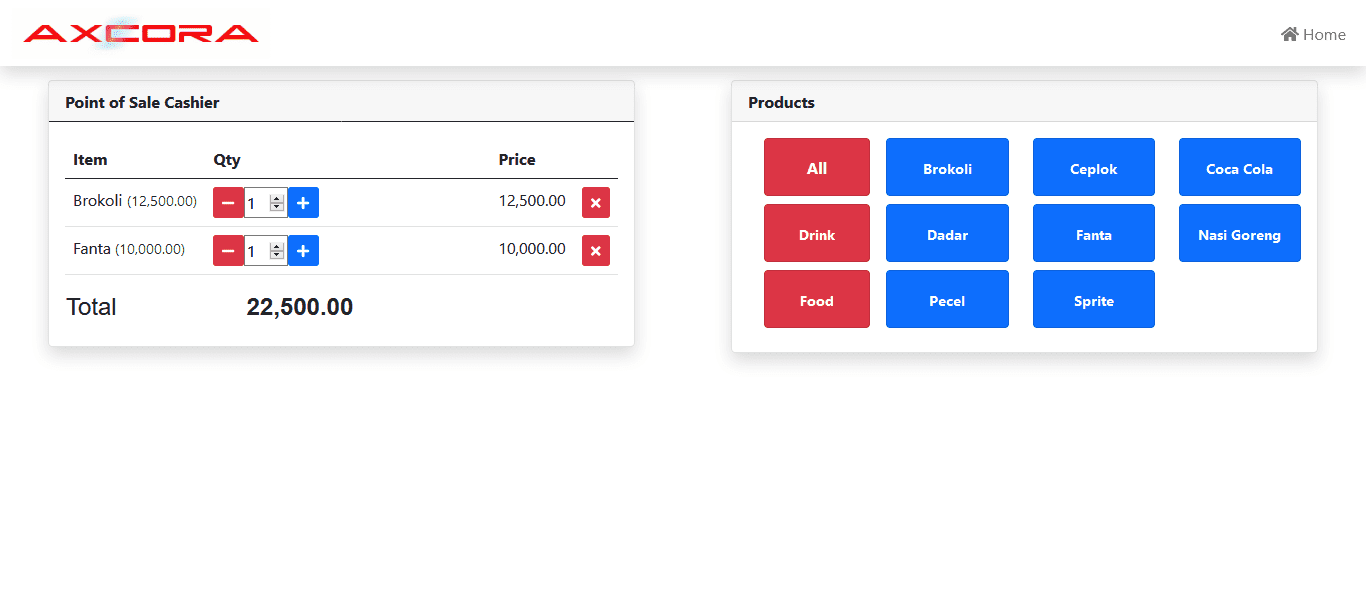Show All product categories
1366x615 pixels.
click(816, 167)
